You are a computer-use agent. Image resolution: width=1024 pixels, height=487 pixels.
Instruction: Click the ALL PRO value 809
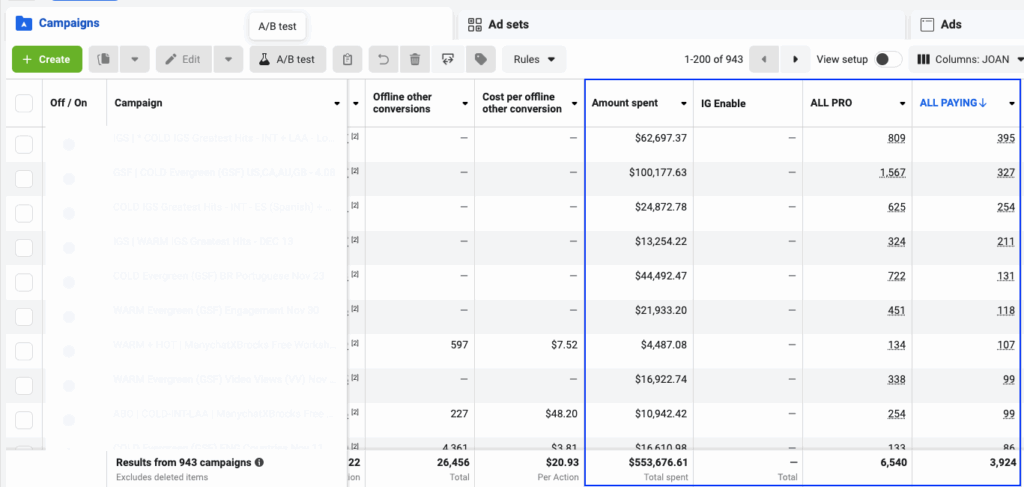click(897, 138)
